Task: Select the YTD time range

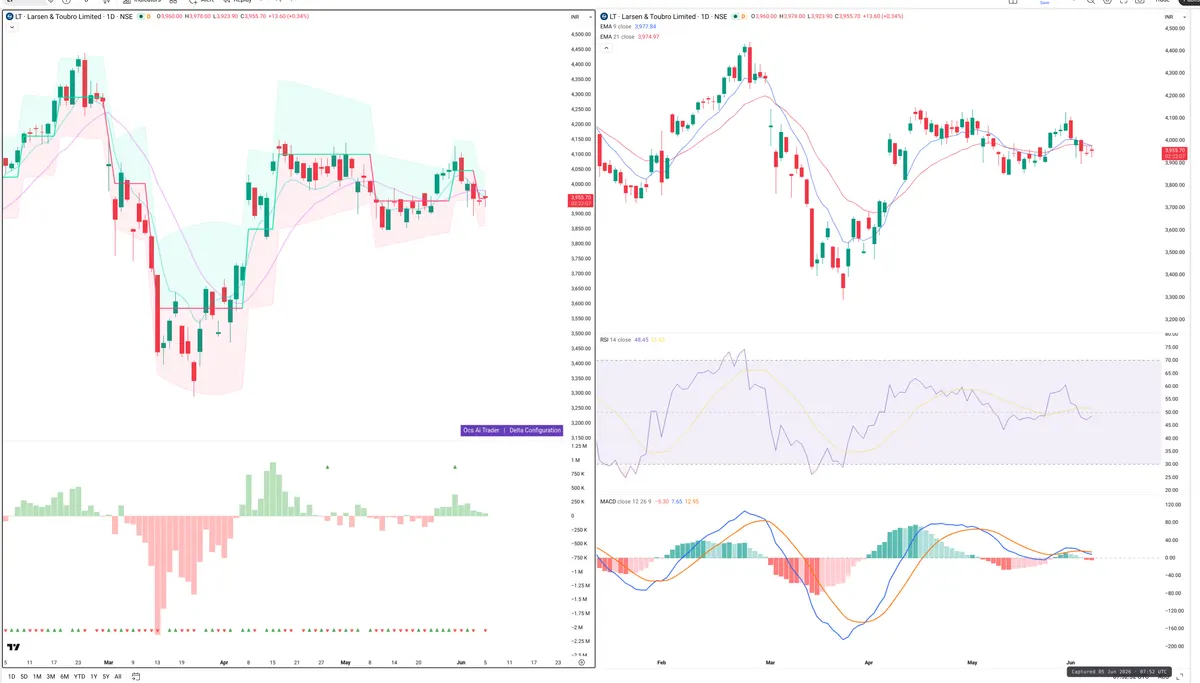Action: pyautogui.click(x=79, y=677)
